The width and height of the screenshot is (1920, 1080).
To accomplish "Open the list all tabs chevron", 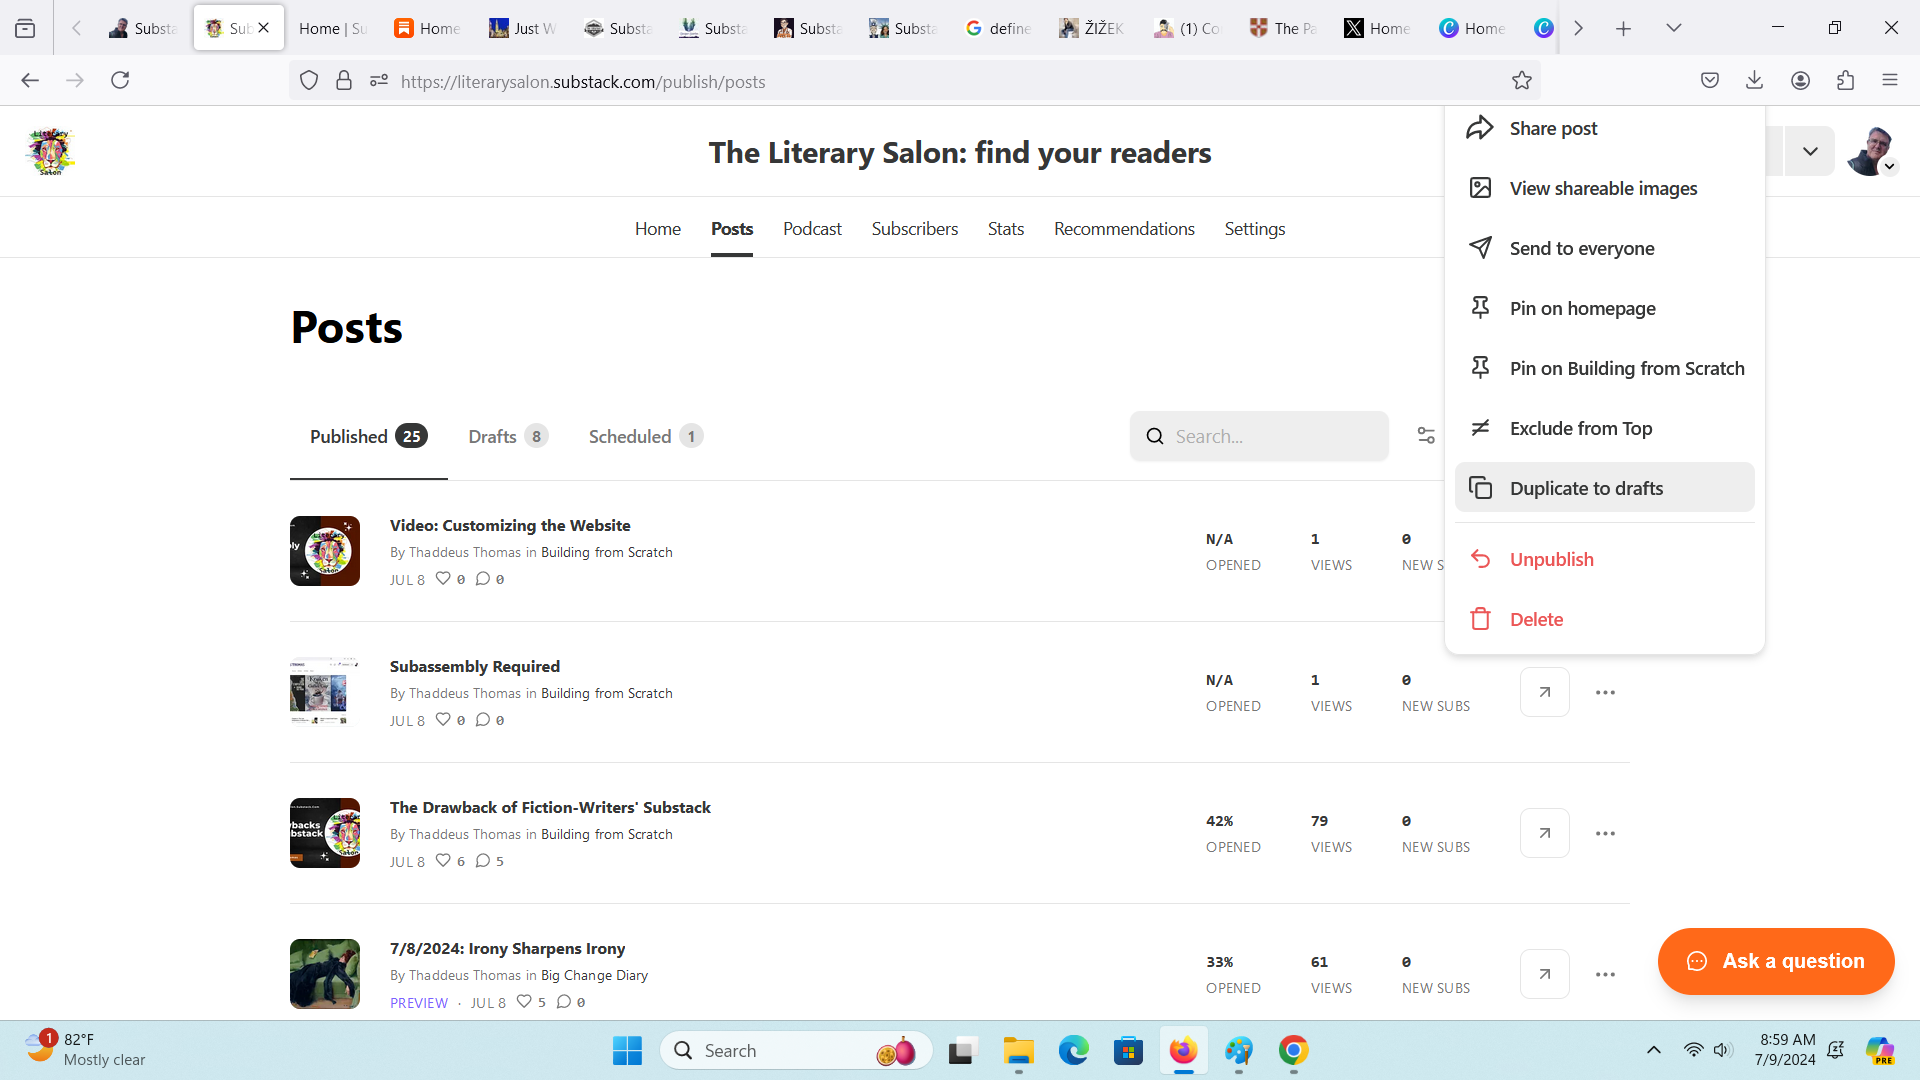I will coord(1673,28).
